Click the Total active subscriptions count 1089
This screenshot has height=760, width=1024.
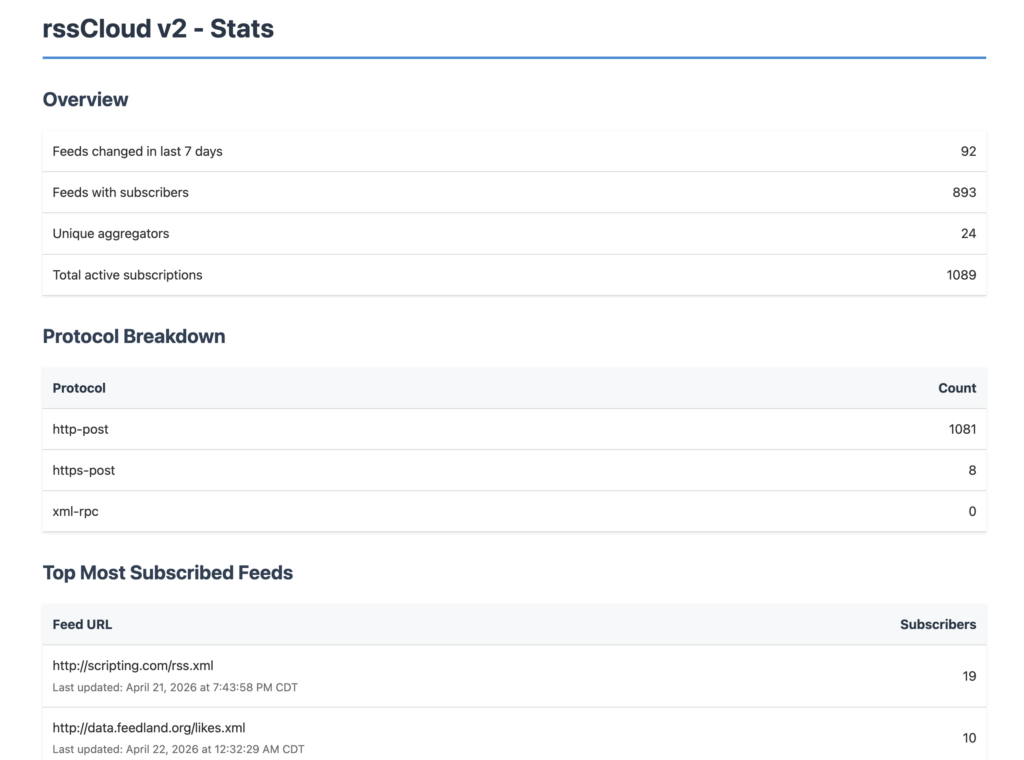(961, 275)
